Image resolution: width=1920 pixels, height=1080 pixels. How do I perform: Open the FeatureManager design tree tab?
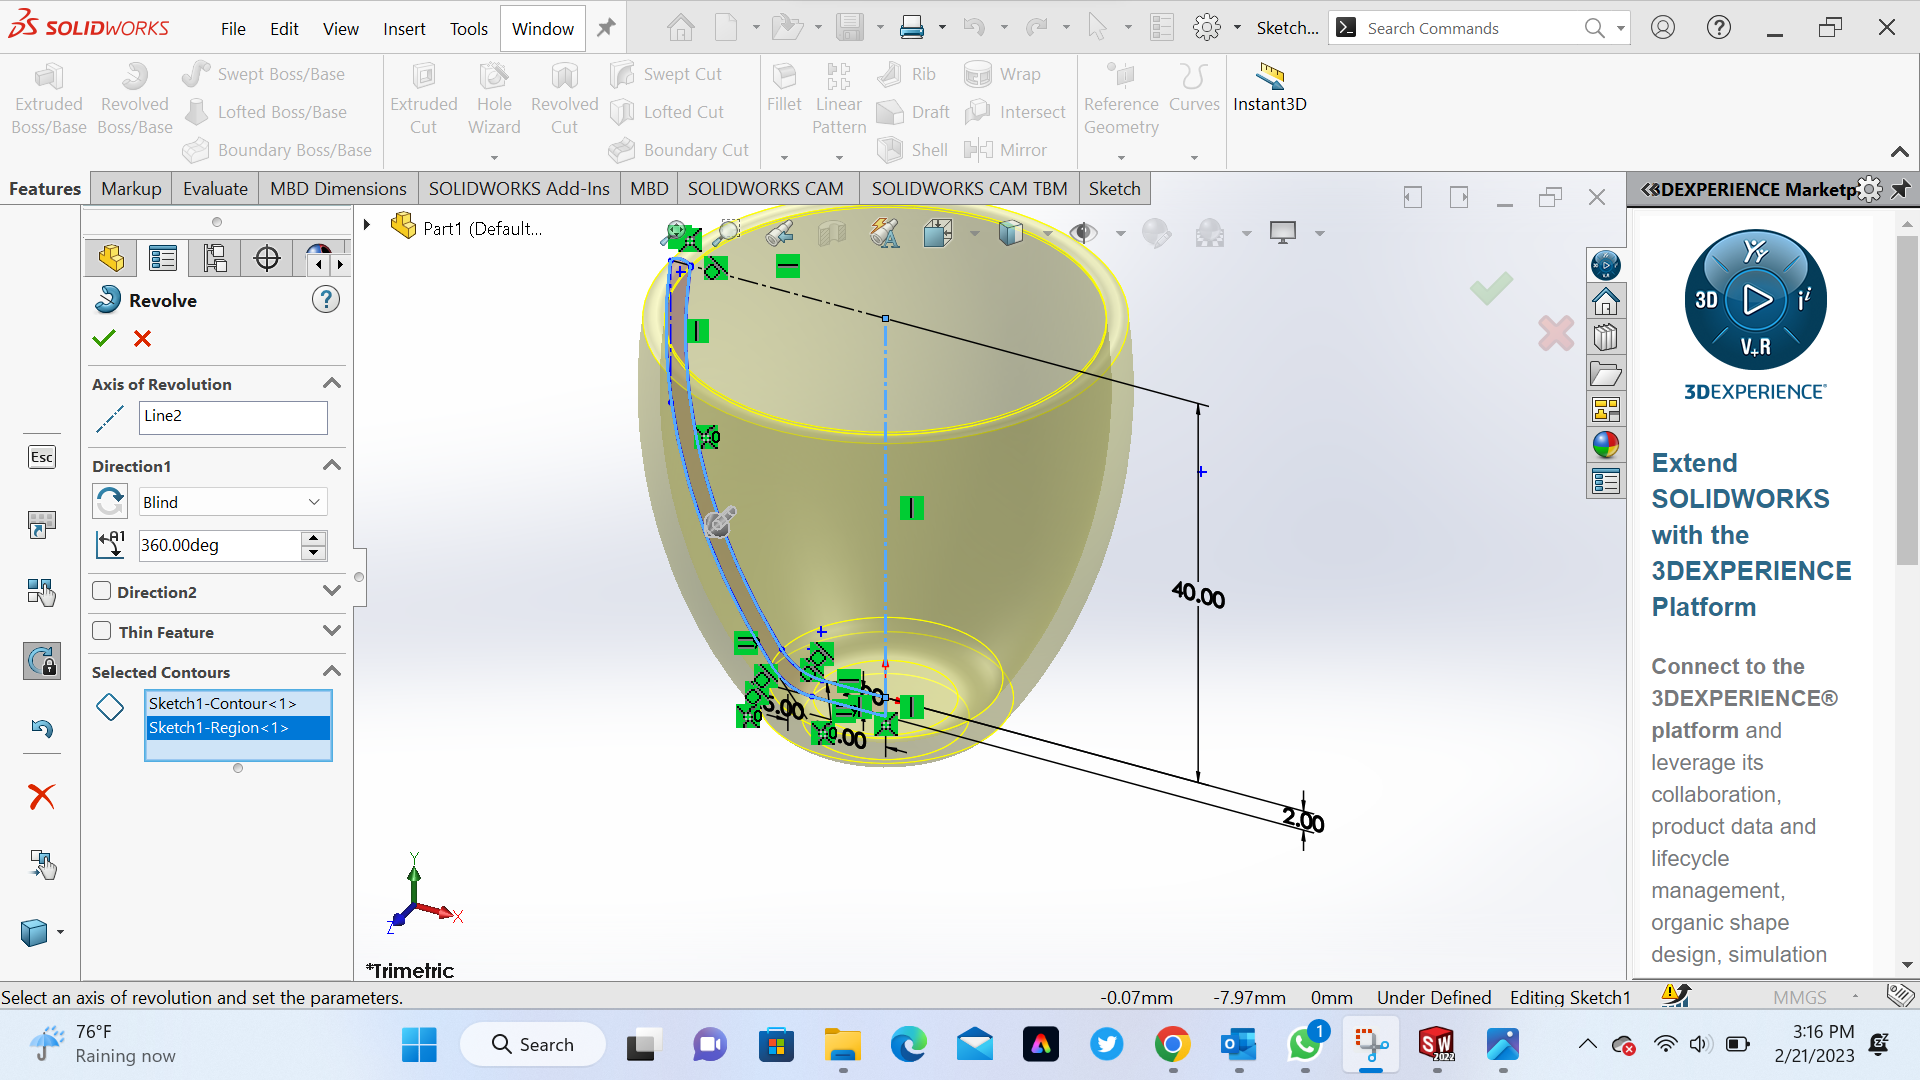[x=111, y=259]
